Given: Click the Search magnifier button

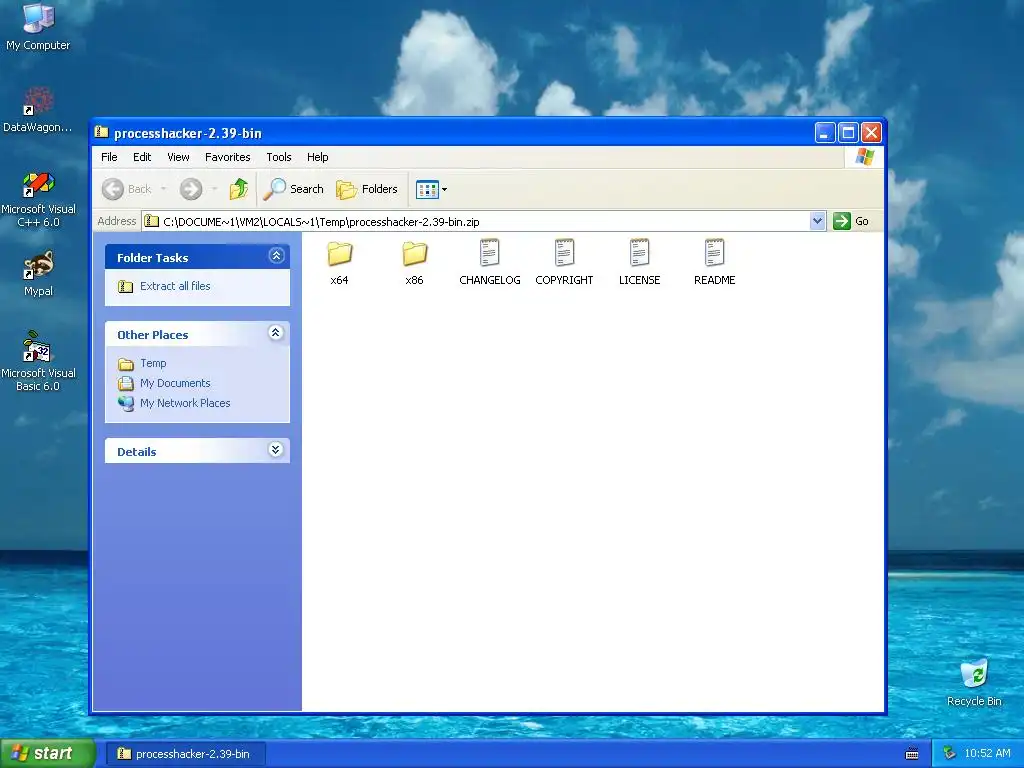Looking at the screenshot, I should 293,189.
